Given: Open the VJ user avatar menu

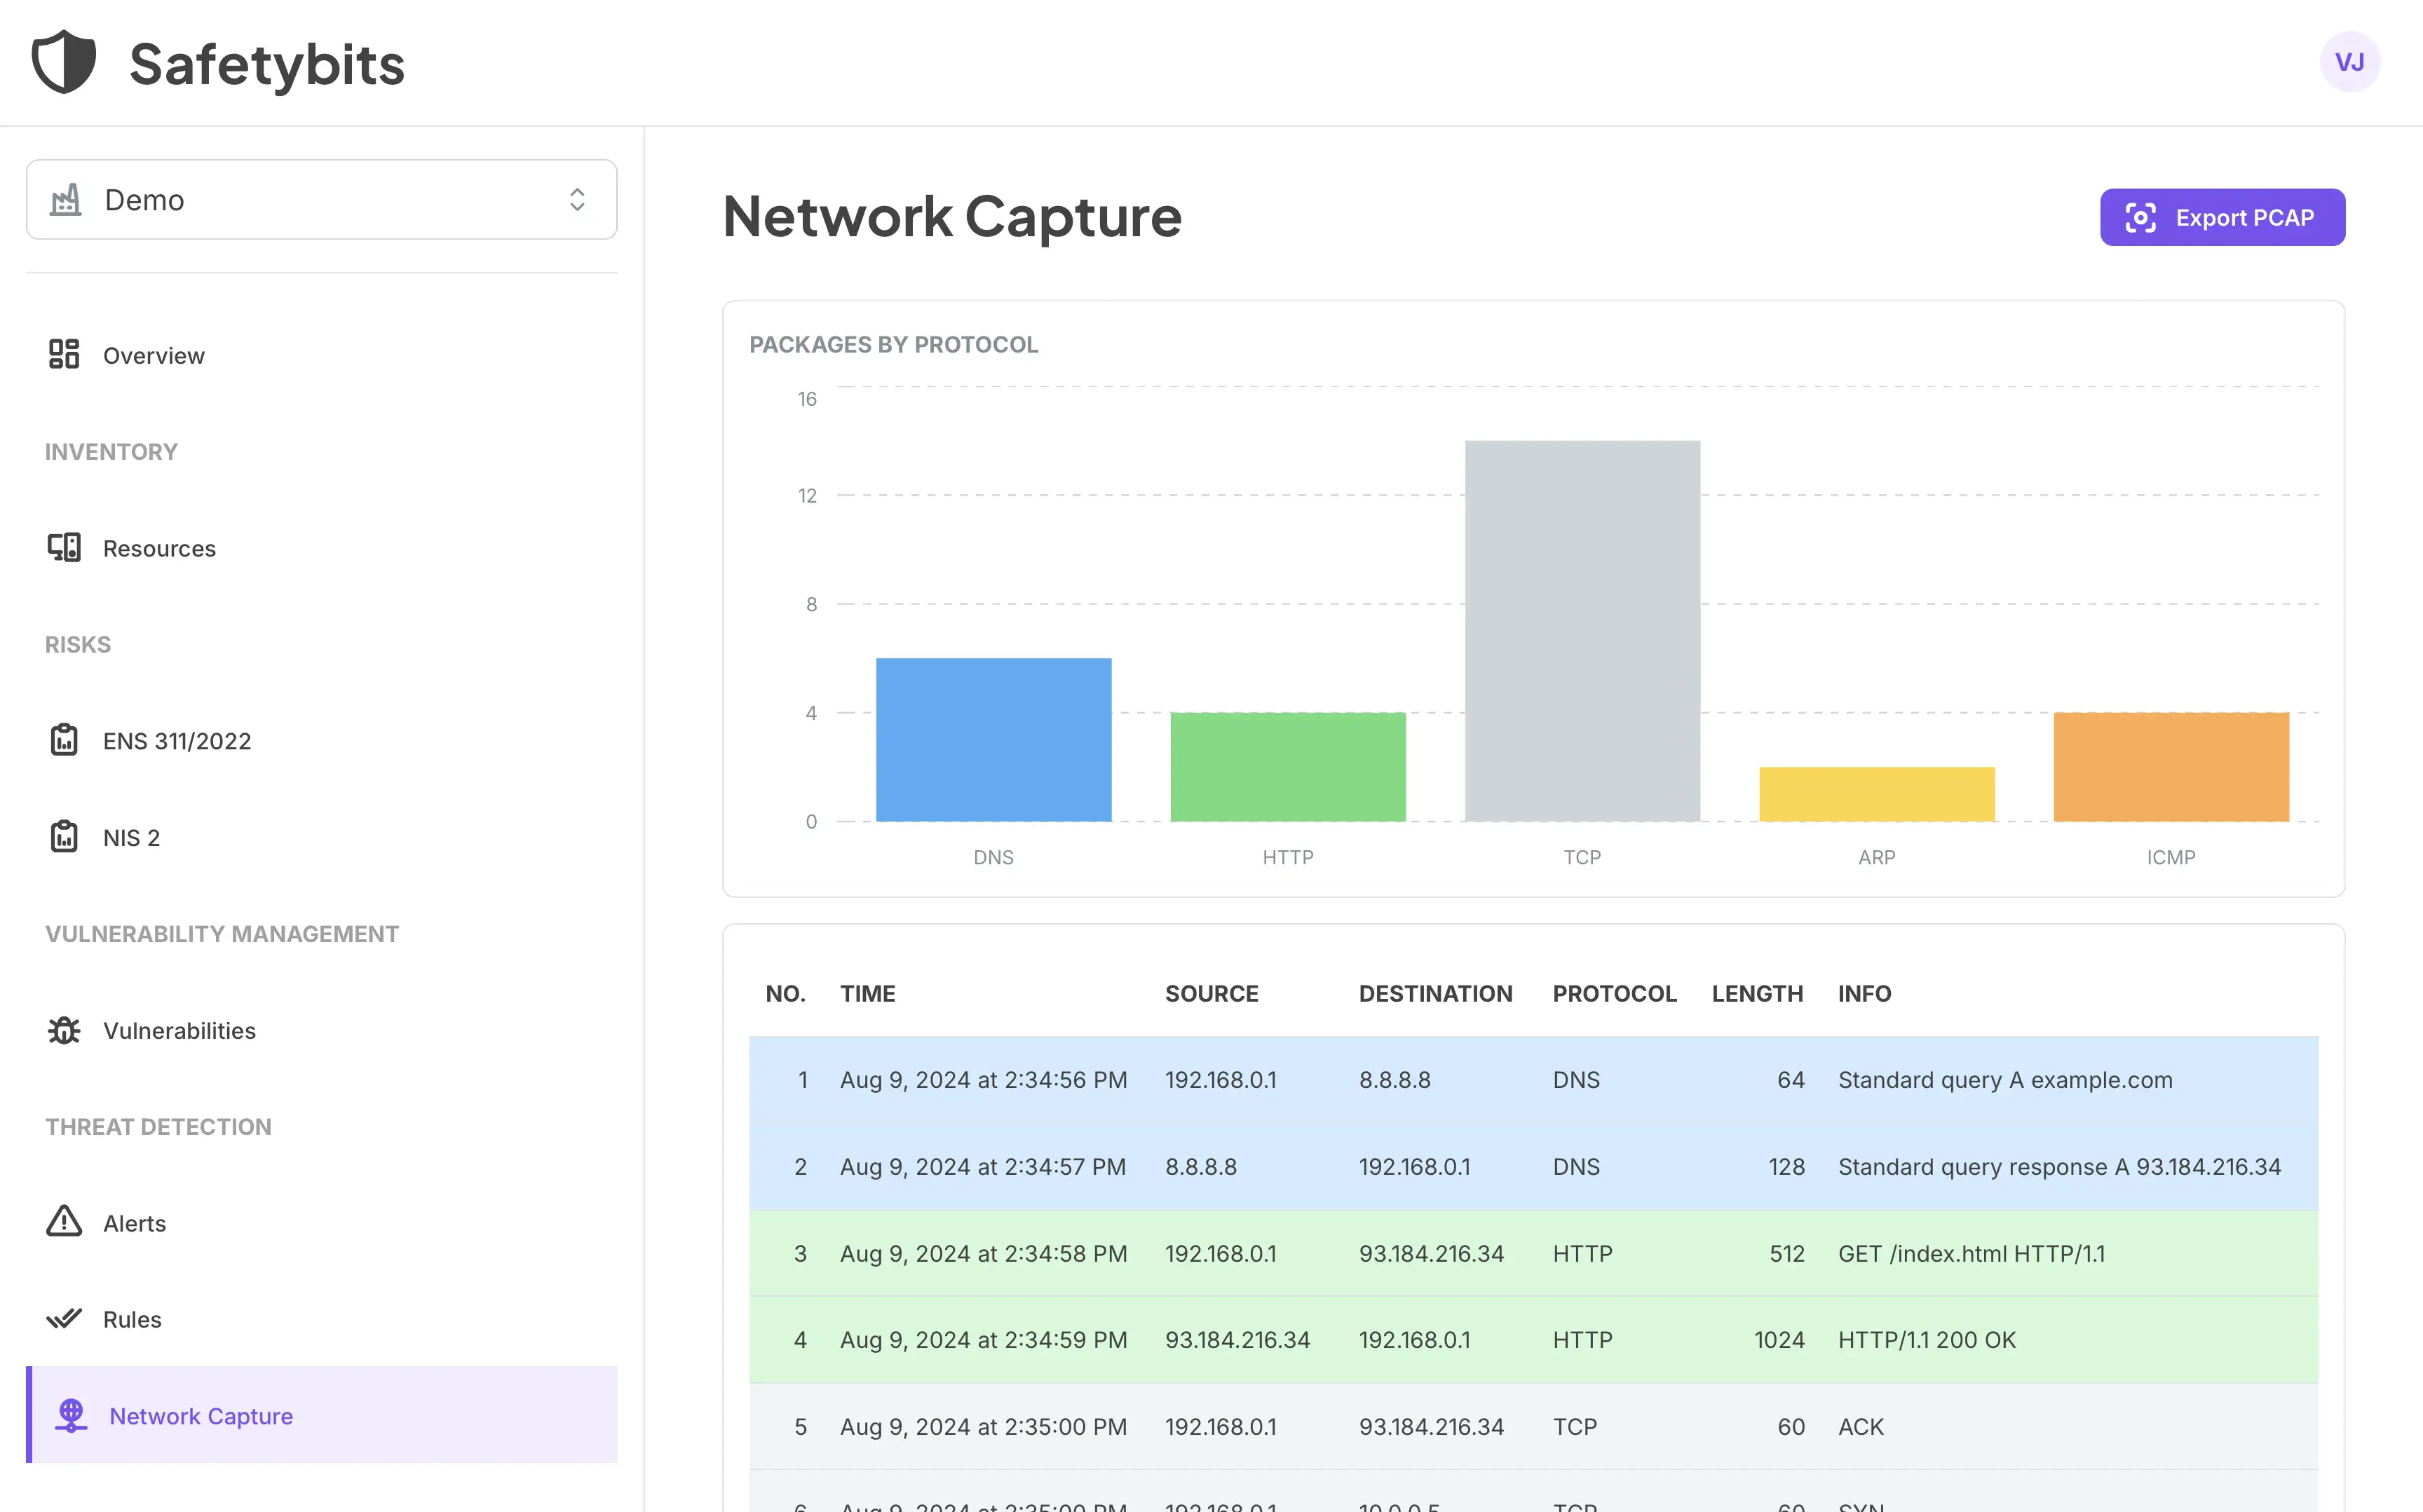Looking at the screenshot, I should point(2349,62).
